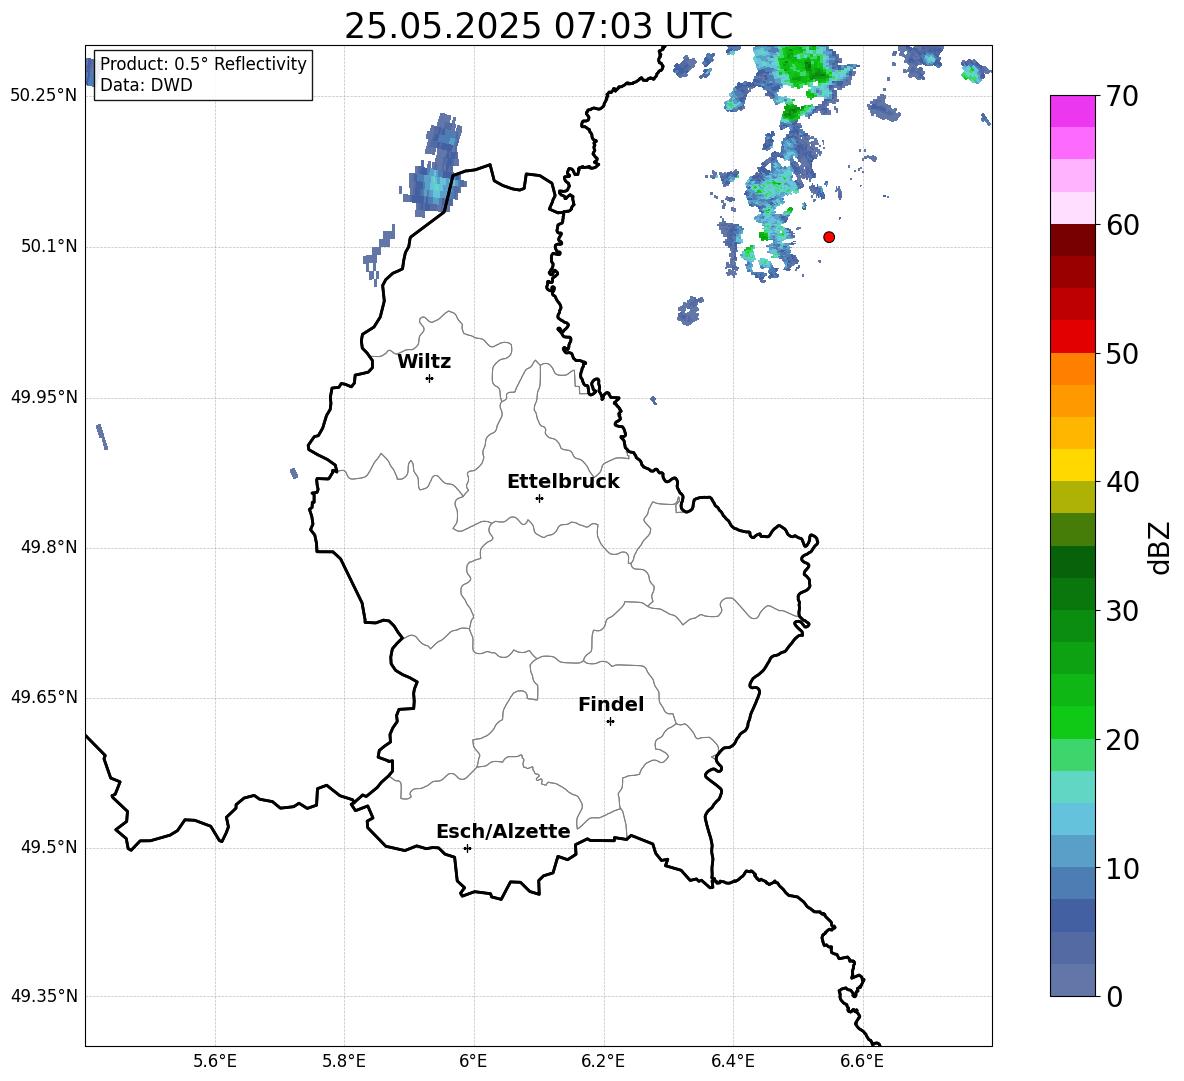Click the cross marker below Esch/Alzette
The width and height of the screenshot is (1184, 1081).
click(x=467, y=848)
